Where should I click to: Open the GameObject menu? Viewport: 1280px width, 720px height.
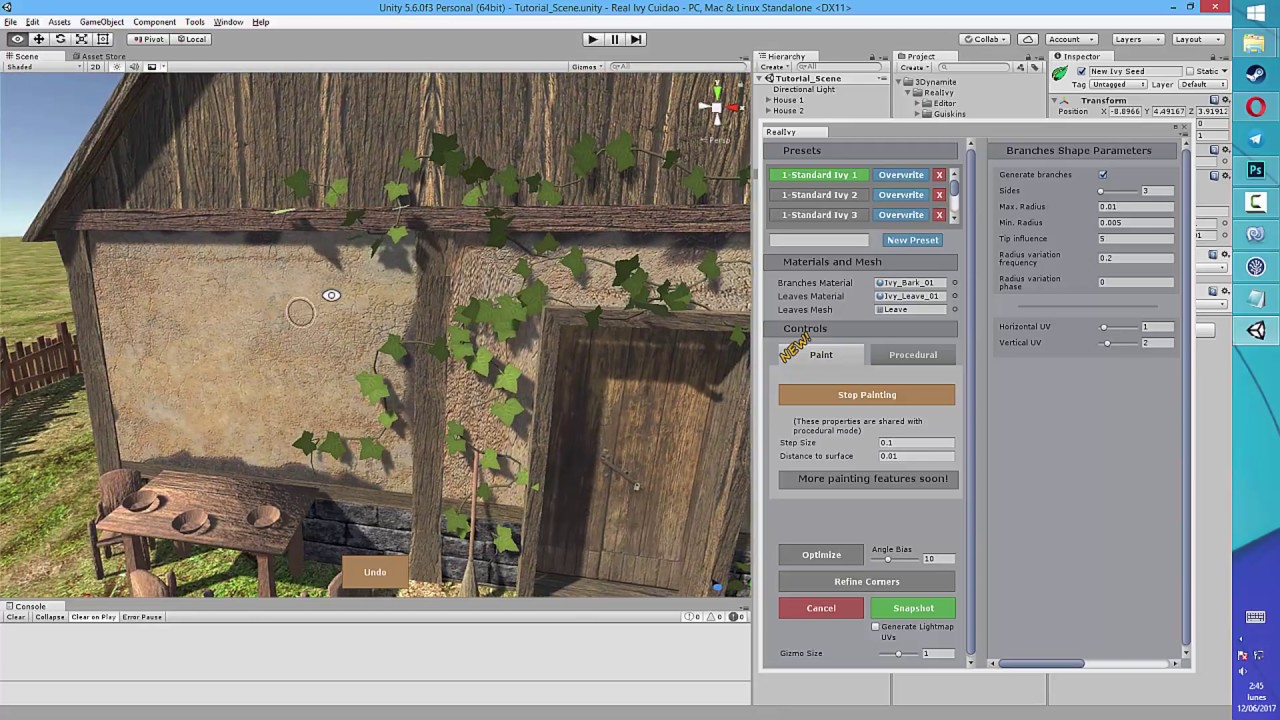pos(102,22)
